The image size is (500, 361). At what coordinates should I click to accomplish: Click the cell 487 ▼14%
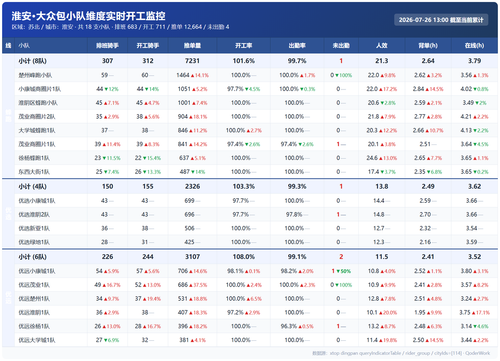click(x=192, y=172)
